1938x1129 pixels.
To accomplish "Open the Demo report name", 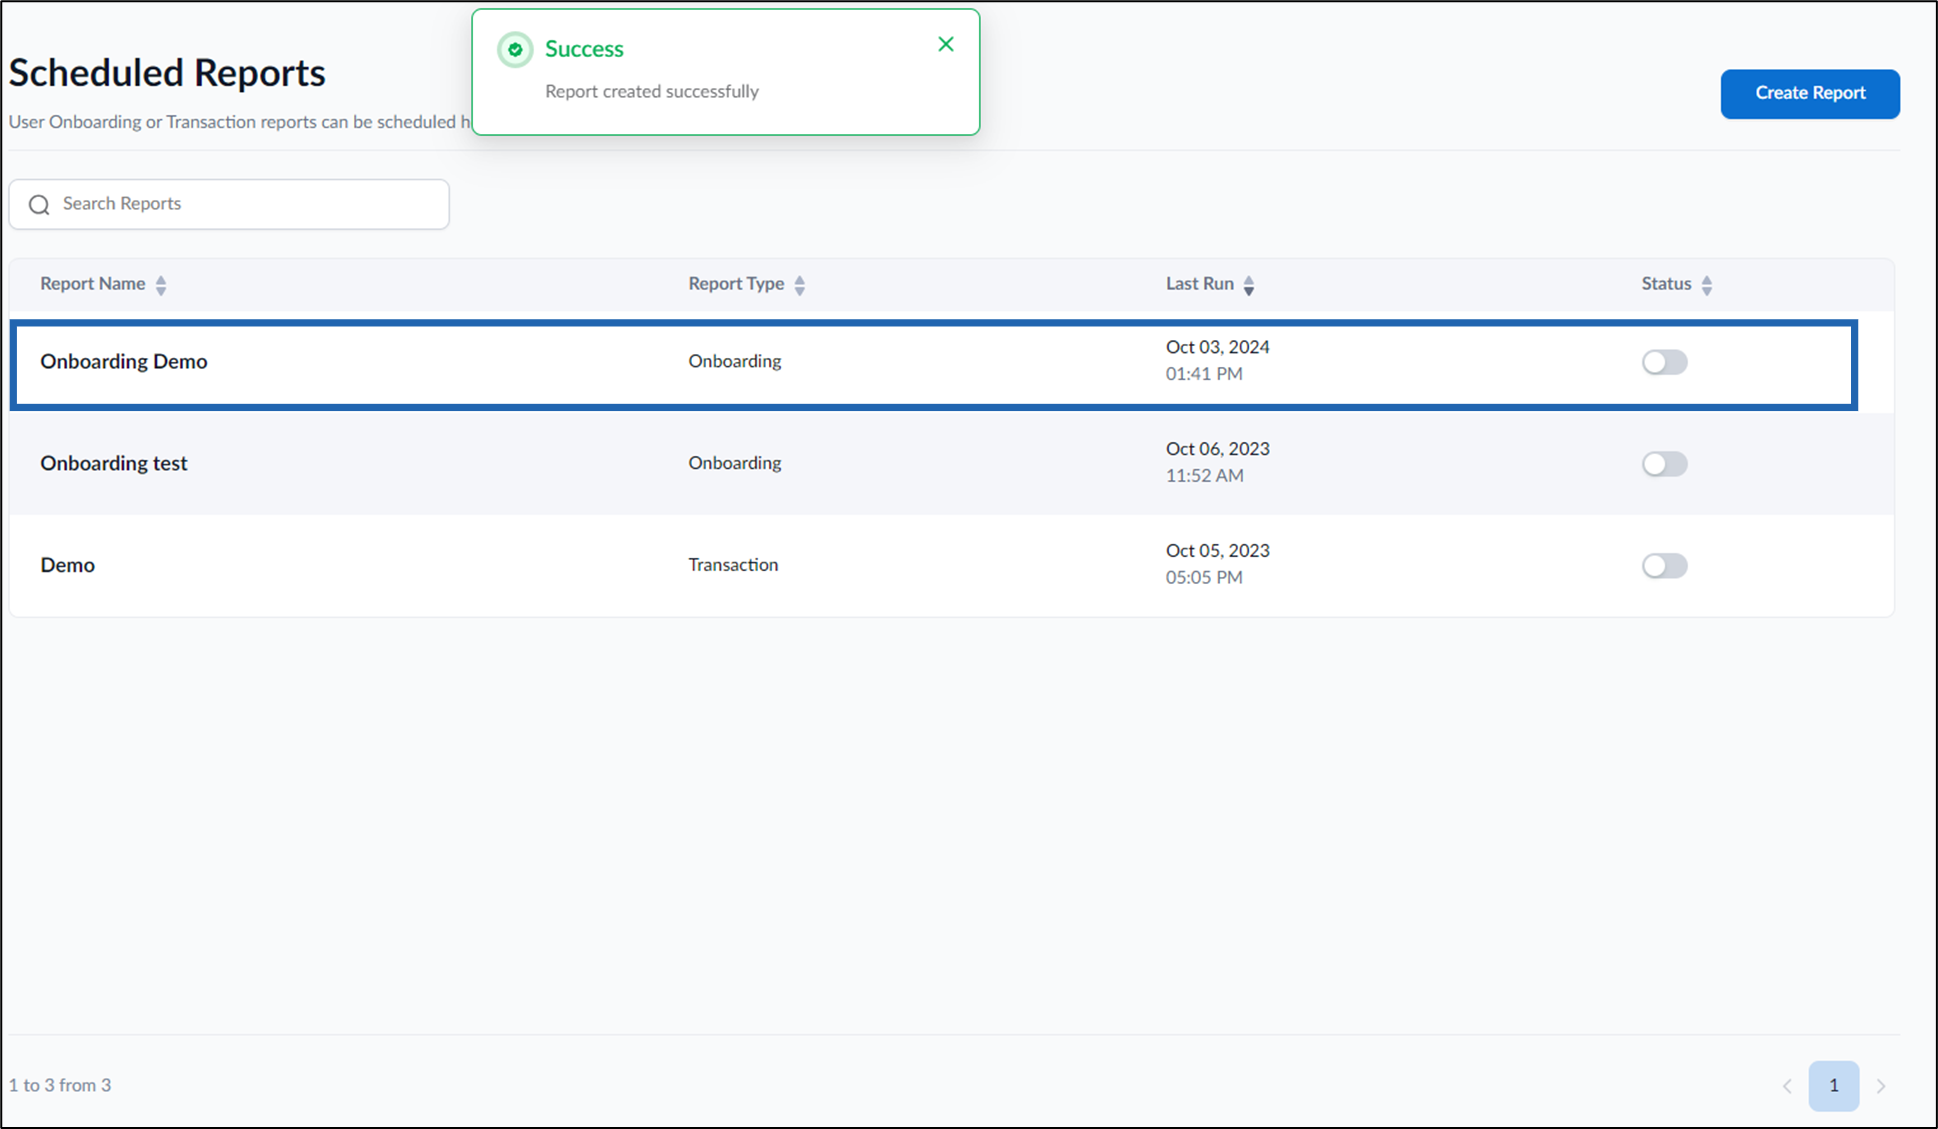I will 67,565.
